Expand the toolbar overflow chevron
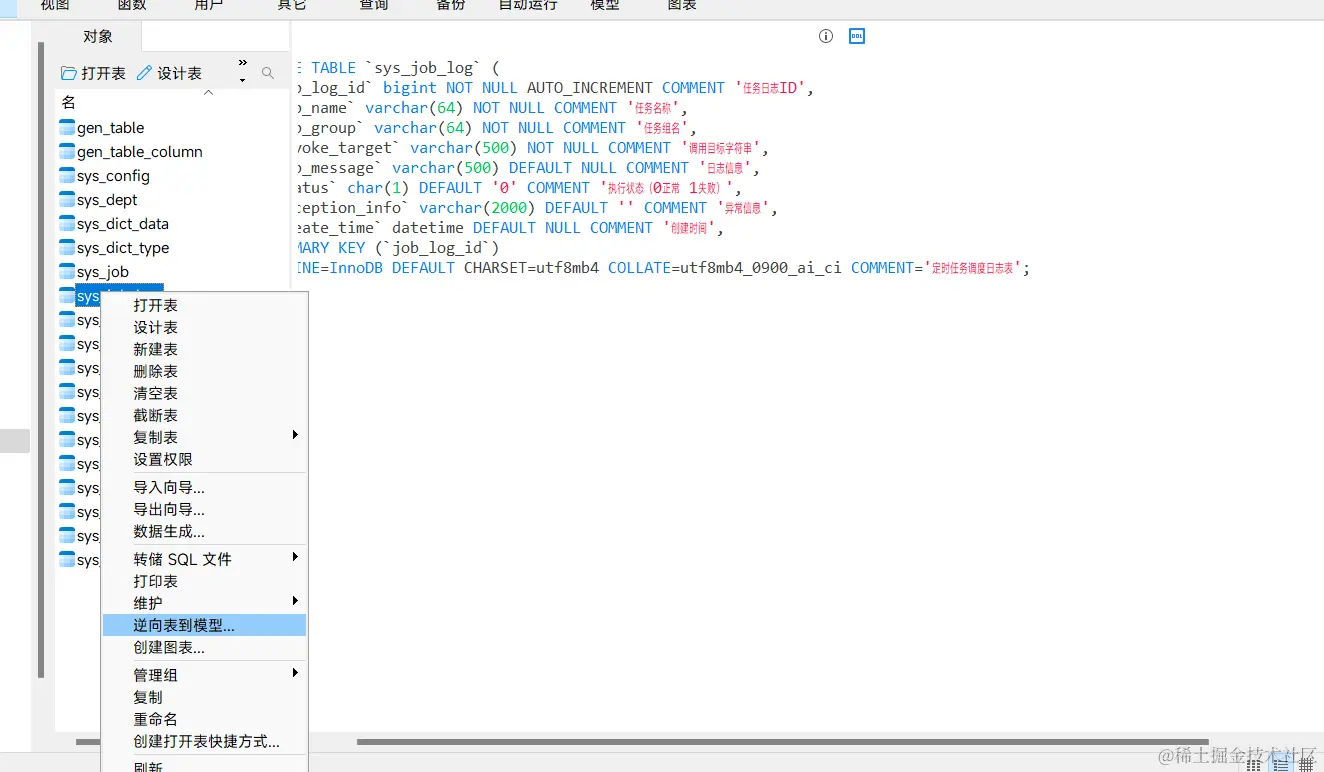This screenshot has width=1324, height=772. coord(242,63)
